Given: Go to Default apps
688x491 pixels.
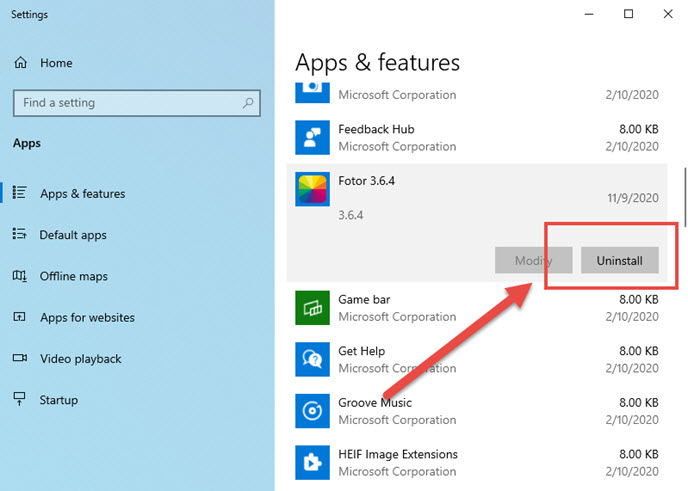Looking at the screenshot, I should click(73, 235).
